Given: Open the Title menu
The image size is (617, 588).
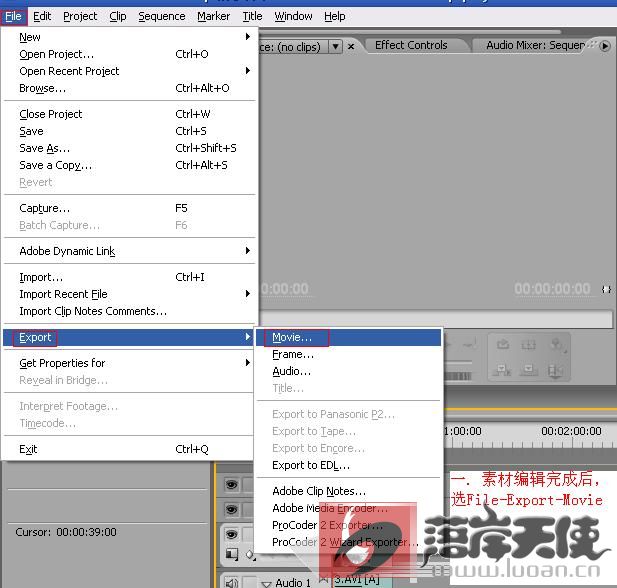Looking at the screenshot, I should pos(252,17).
